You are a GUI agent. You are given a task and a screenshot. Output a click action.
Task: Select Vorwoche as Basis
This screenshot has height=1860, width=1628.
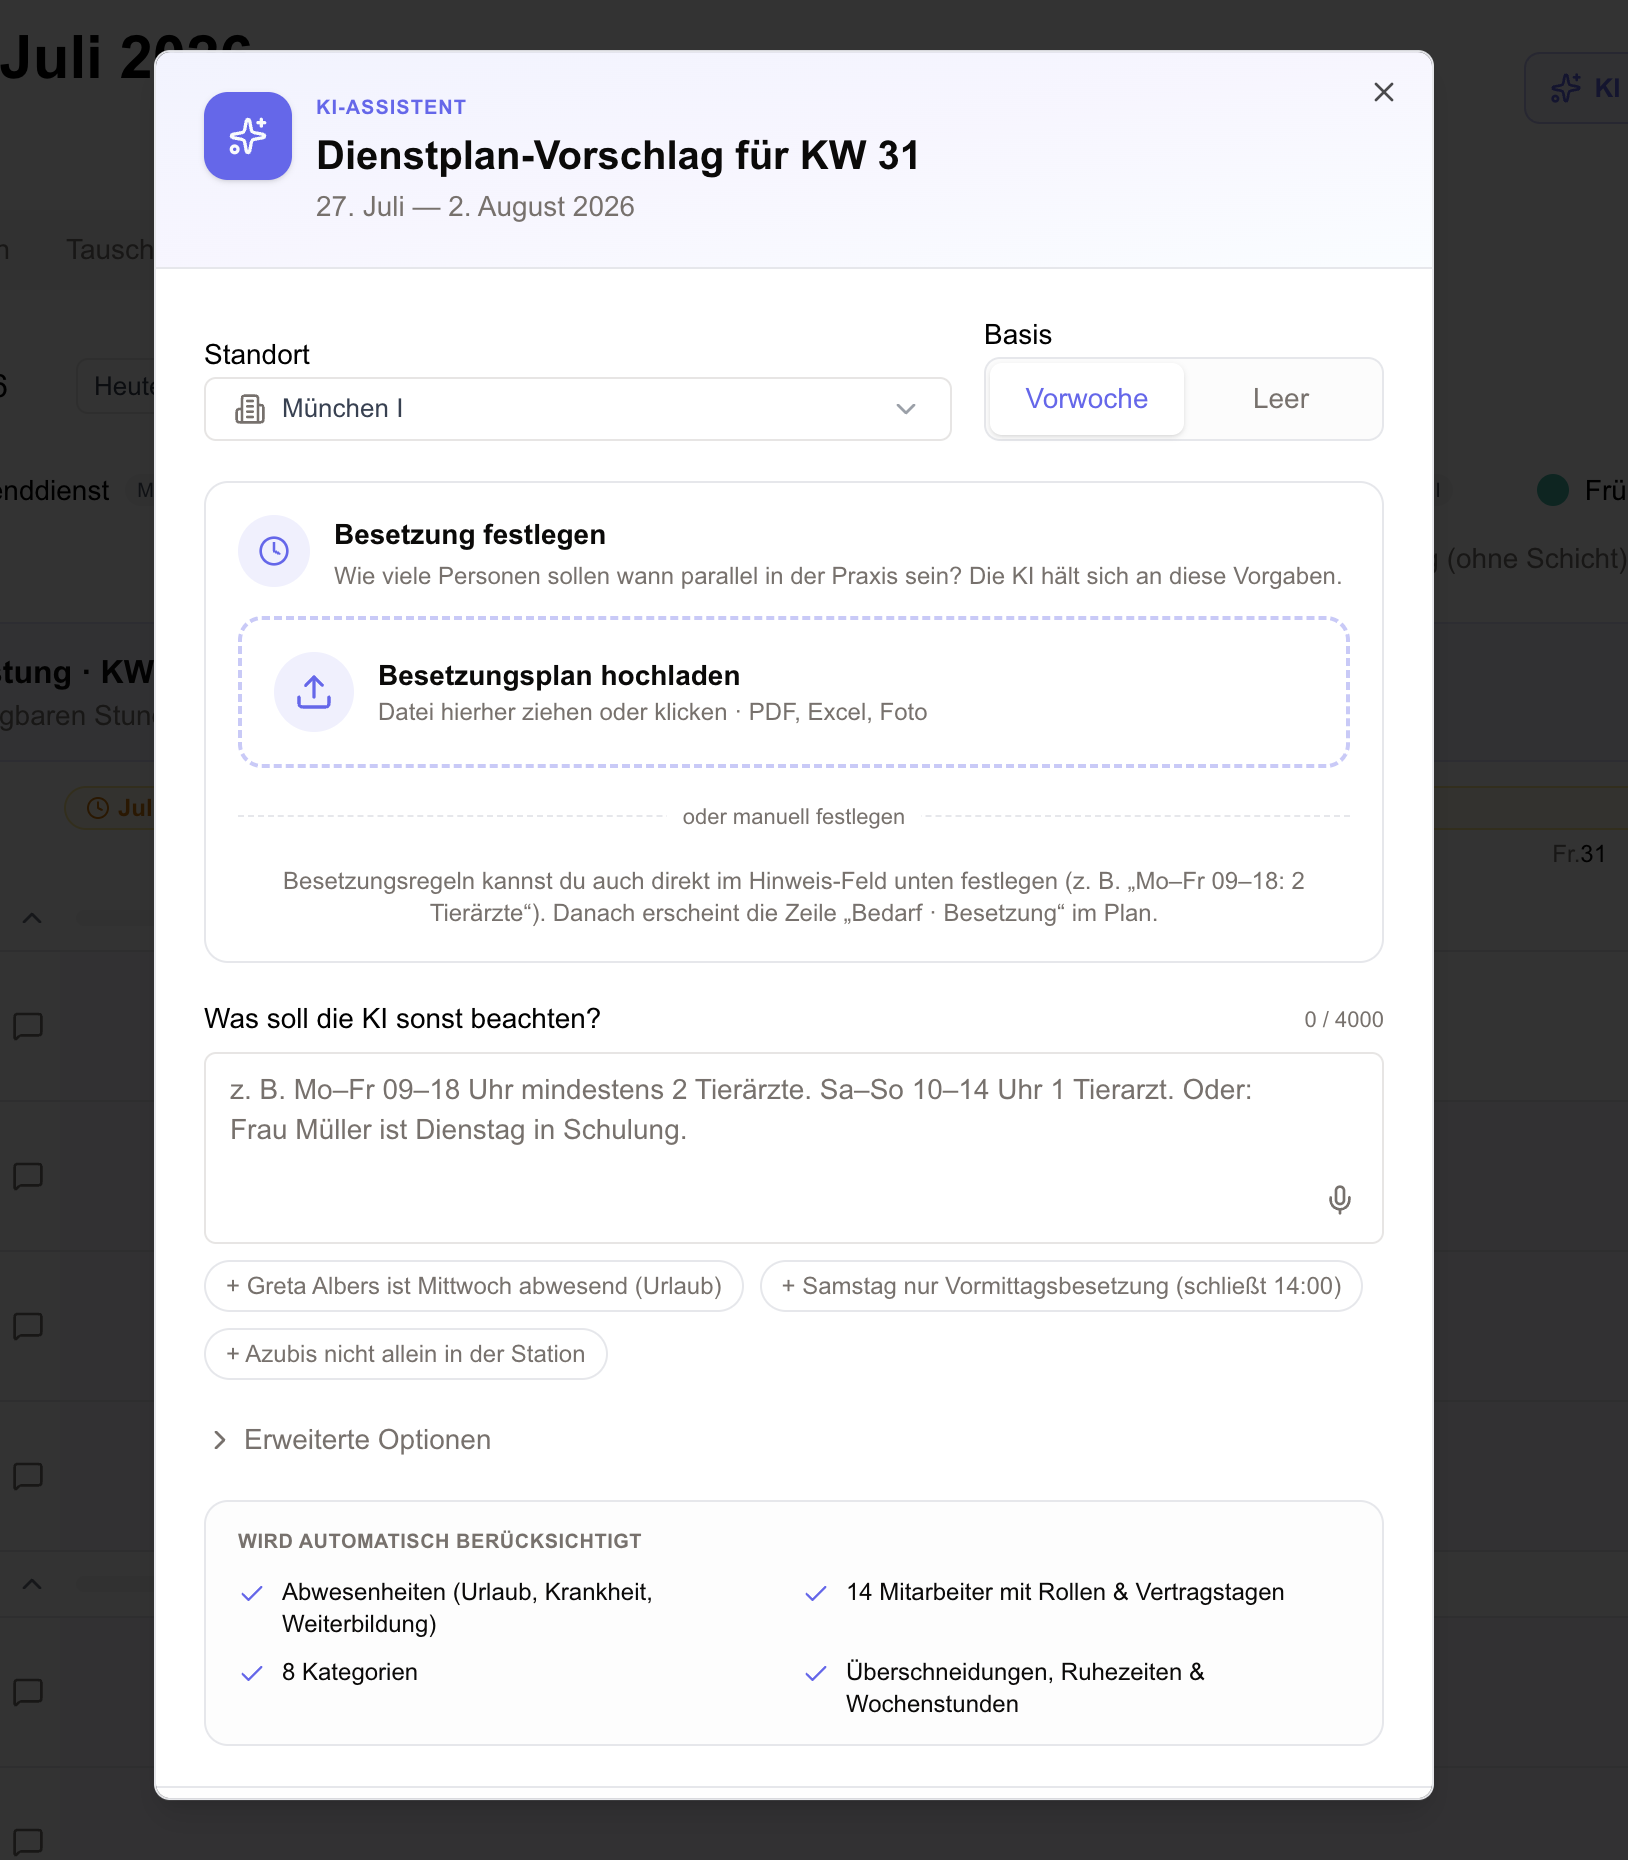click(1086, 398)
